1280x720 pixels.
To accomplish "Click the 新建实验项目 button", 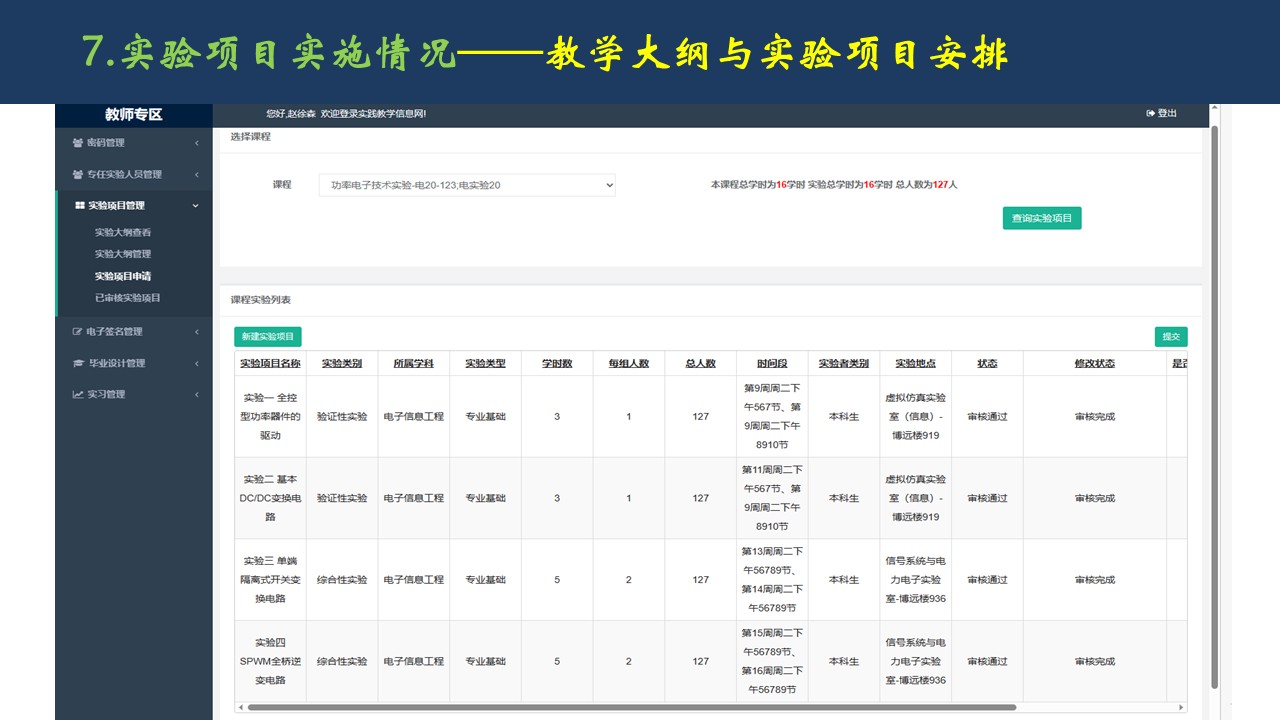I will point(267,337).
